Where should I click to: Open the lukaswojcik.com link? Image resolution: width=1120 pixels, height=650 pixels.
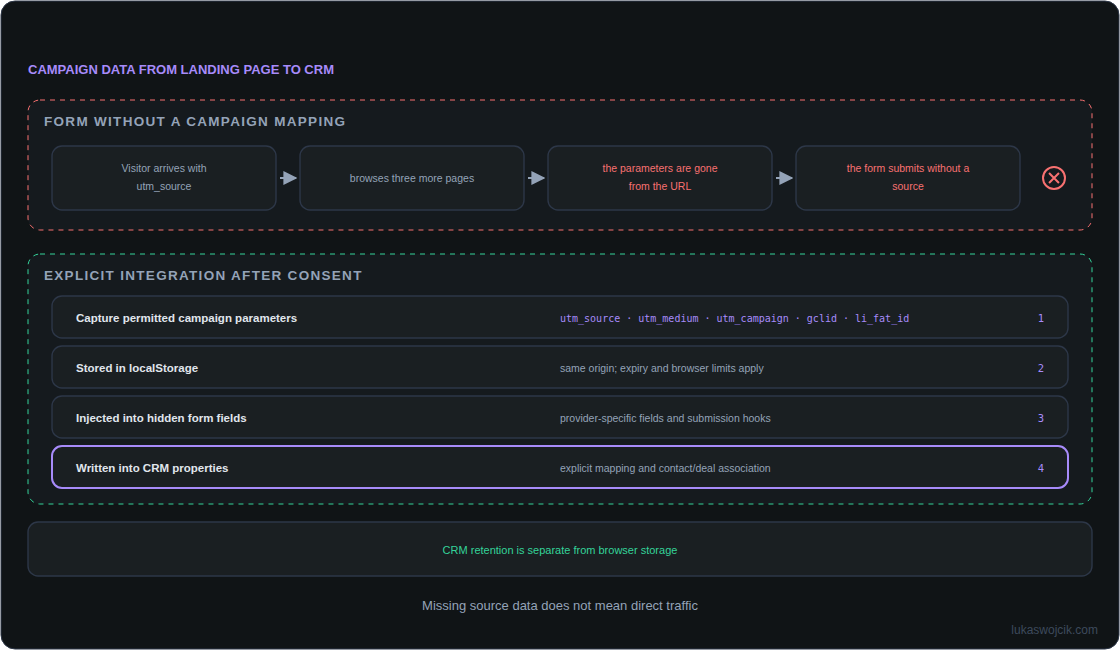(1054, 629)
